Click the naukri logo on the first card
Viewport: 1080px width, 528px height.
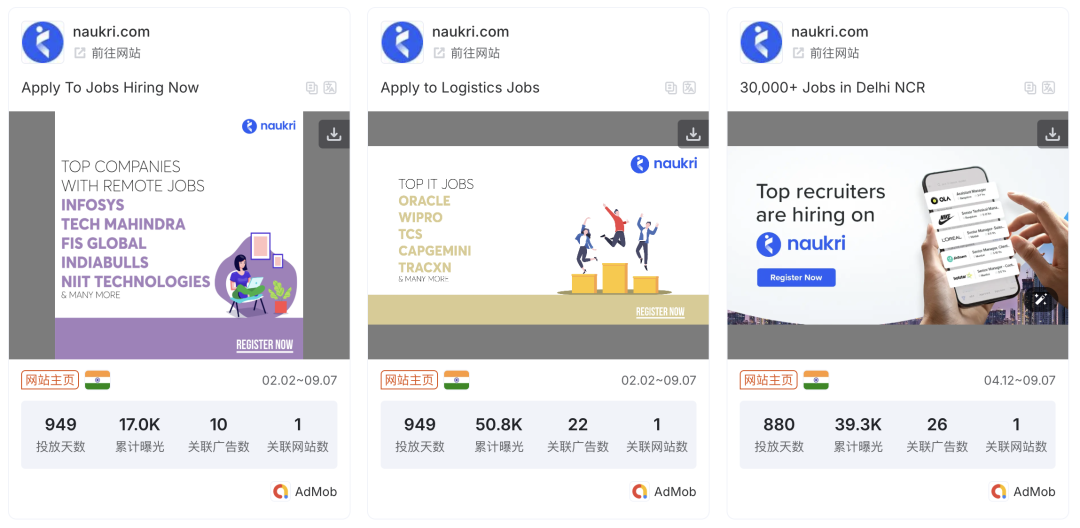click(43, 42)
